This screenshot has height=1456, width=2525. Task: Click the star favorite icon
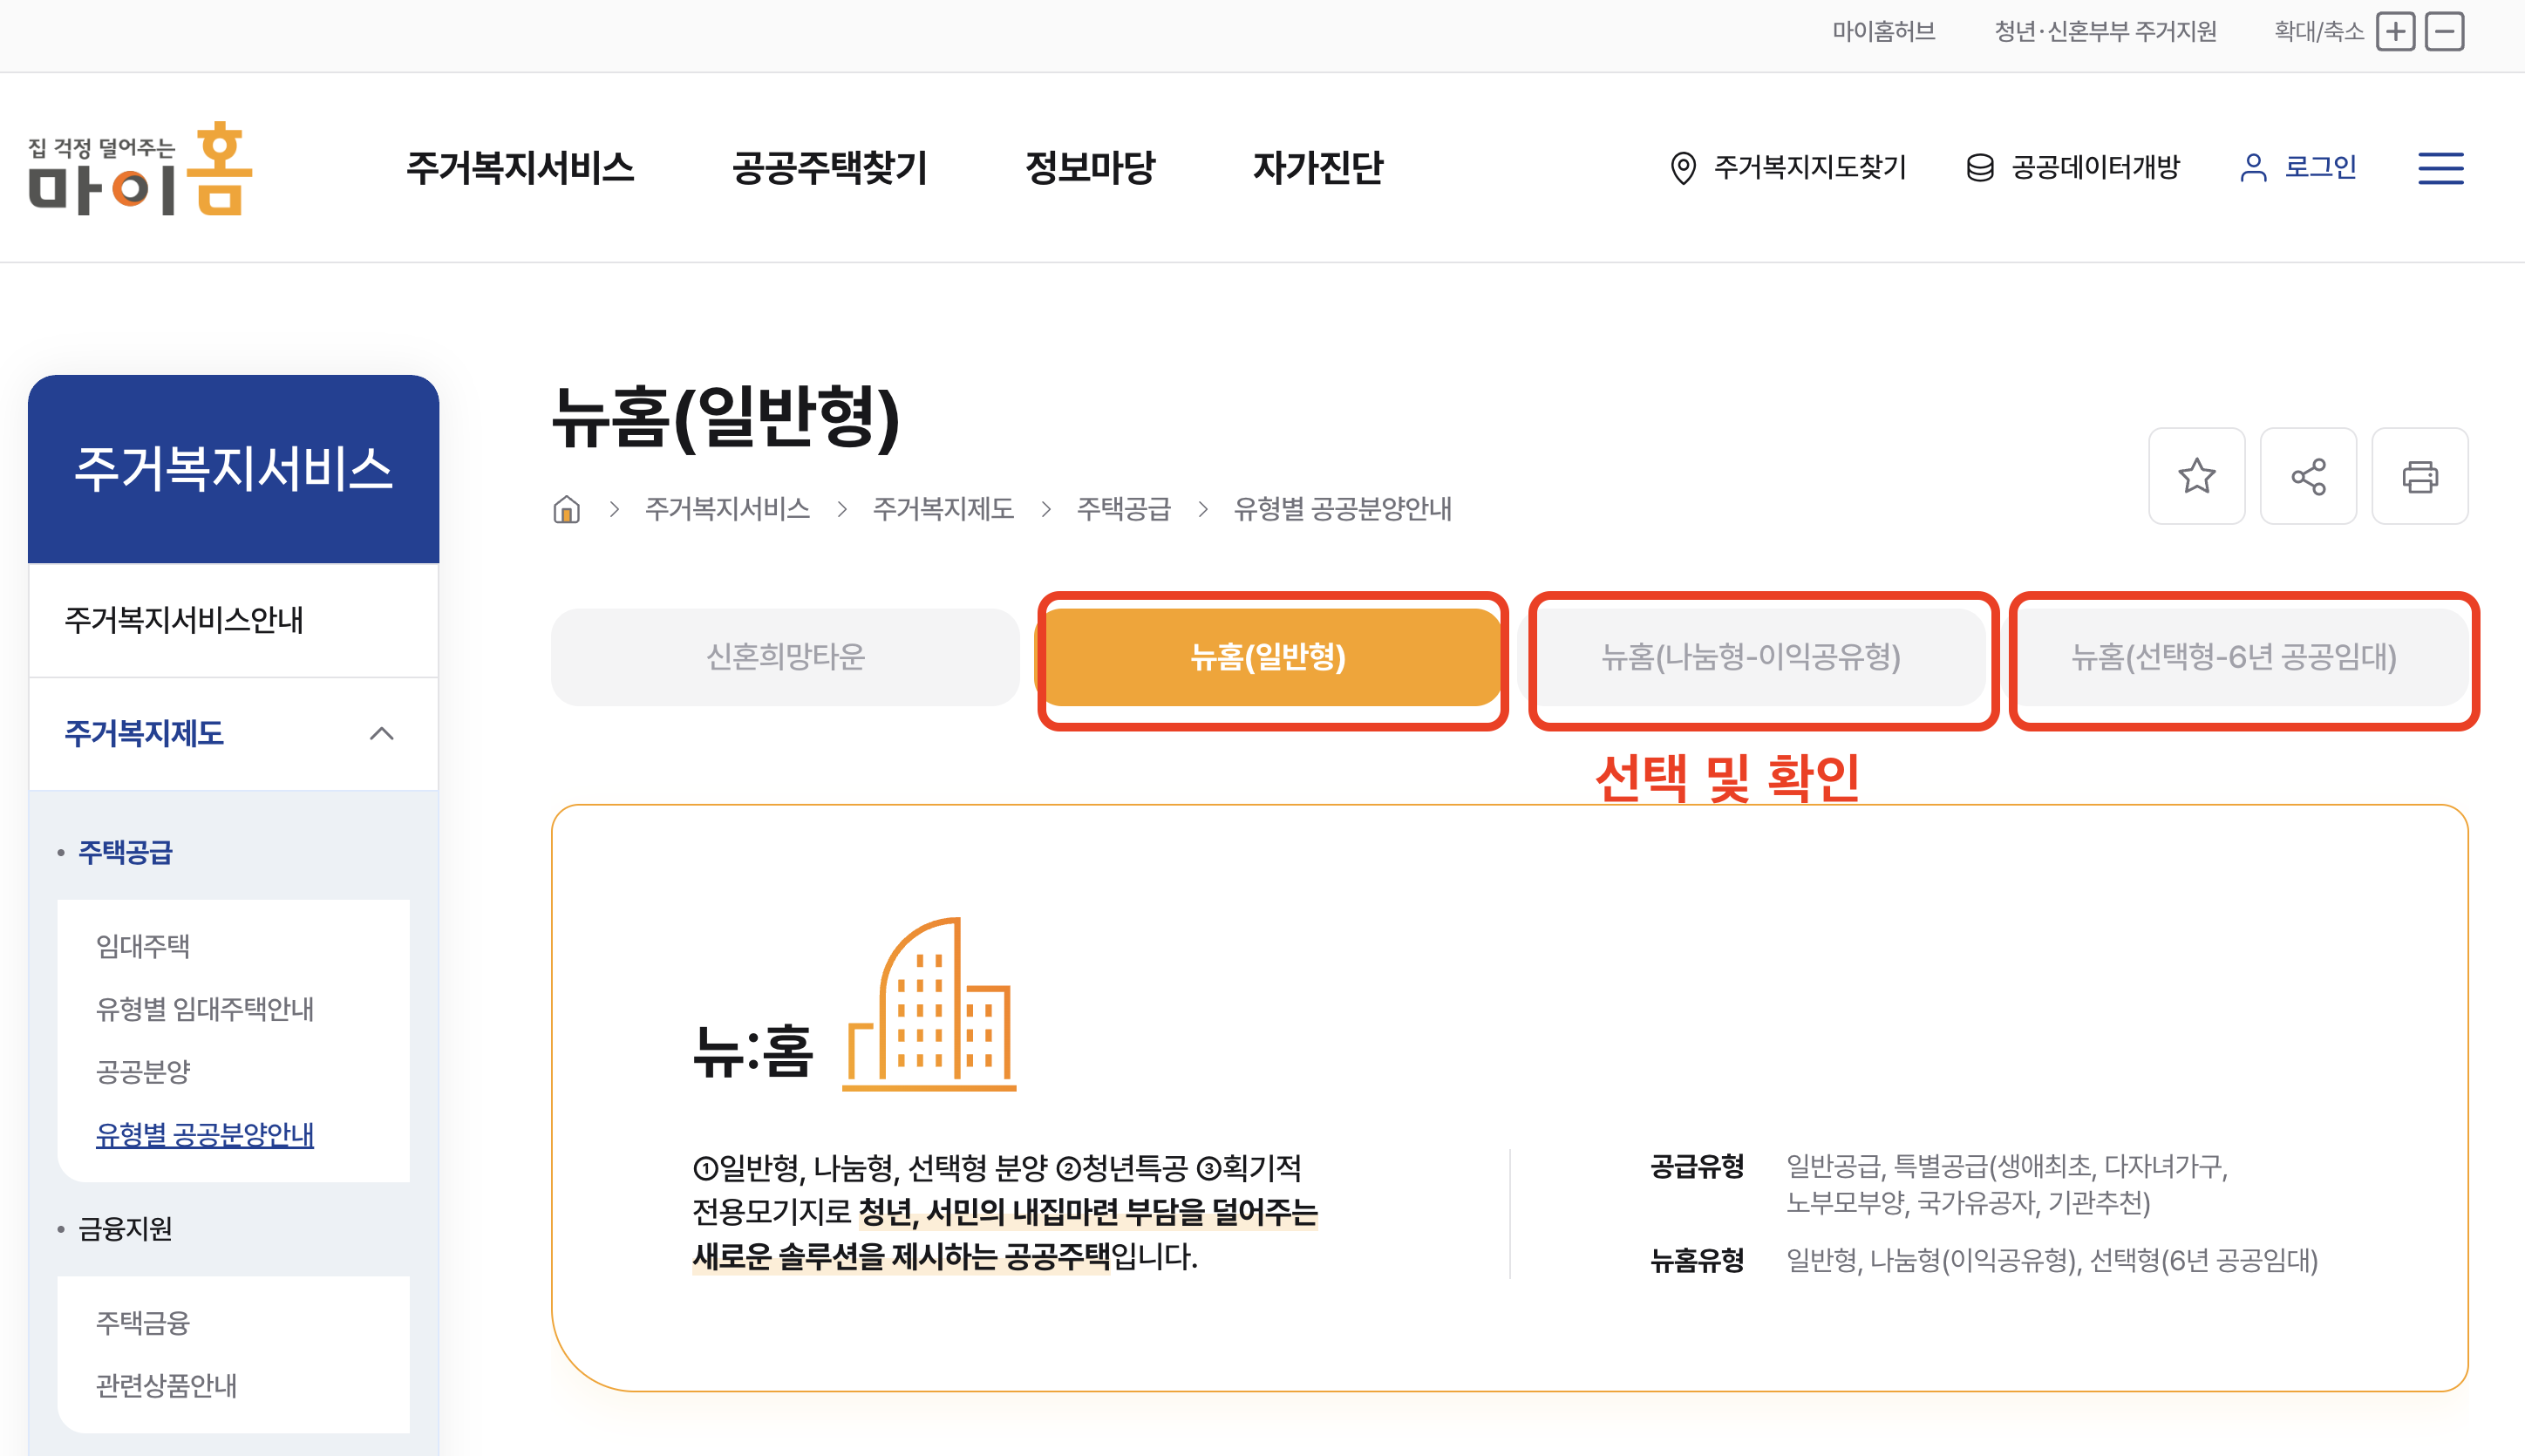tap(2196, 476)
